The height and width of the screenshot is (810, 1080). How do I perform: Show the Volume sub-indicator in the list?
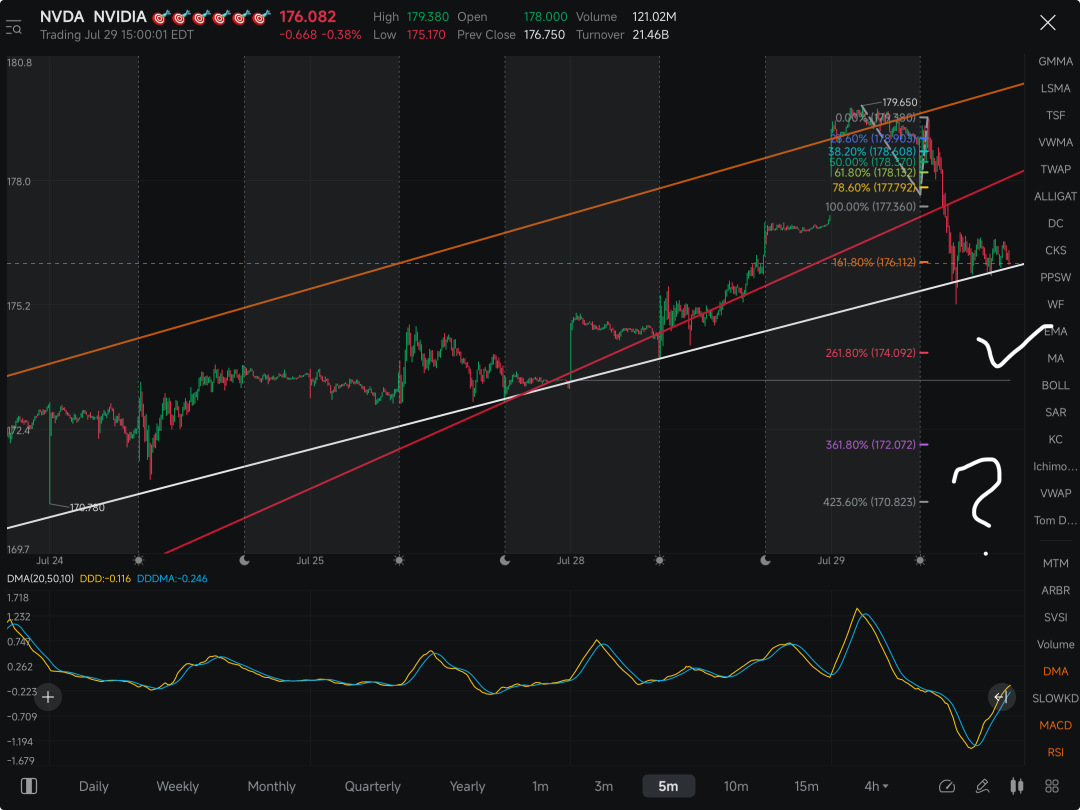(x=1055, y=645)
